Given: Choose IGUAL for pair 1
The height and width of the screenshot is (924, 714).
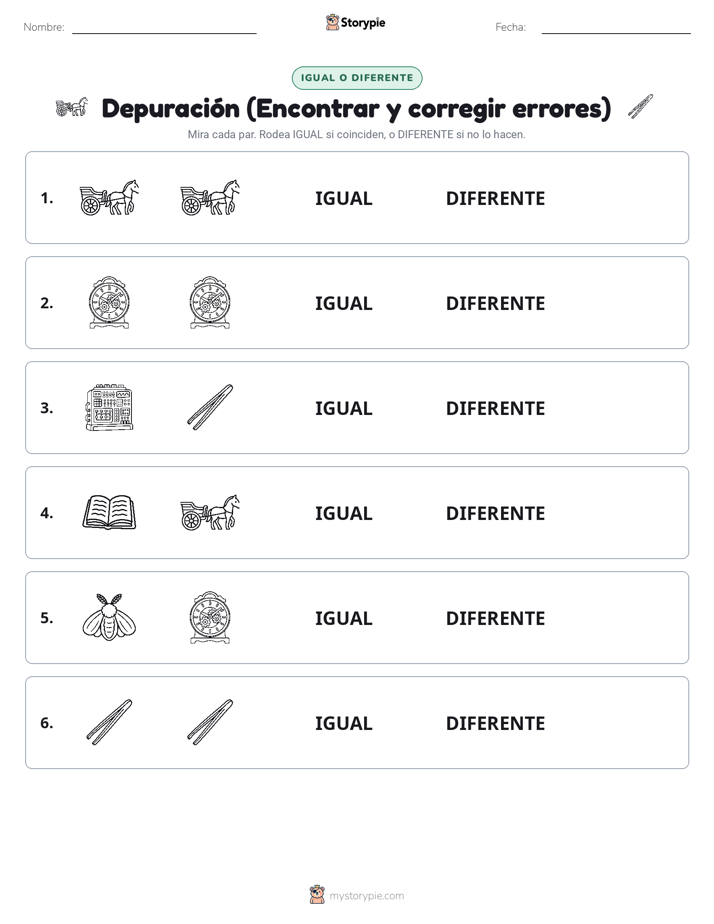Looking at the screenshot, I should click(343, 199).
